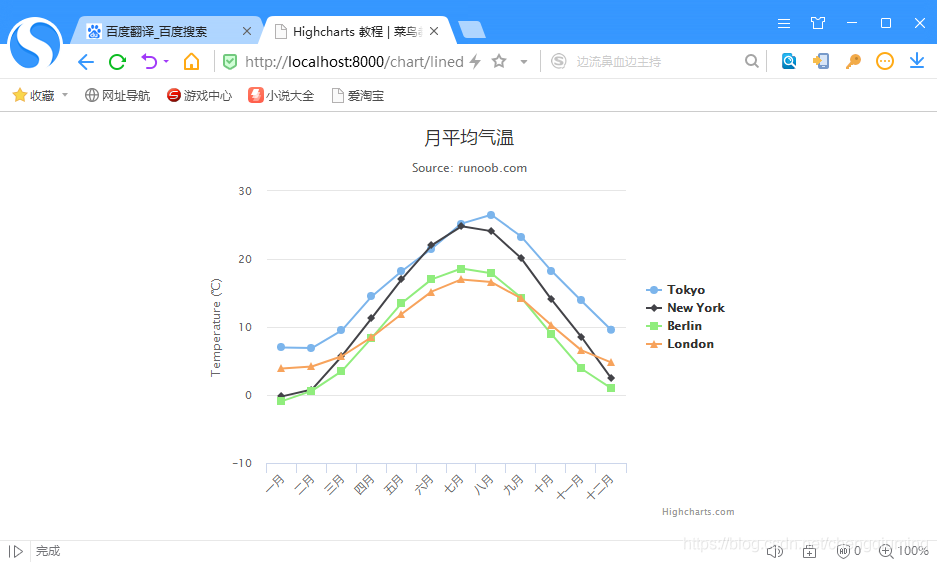
Task: Hide the Berlin series via the legend
Action: [x=684, y=326]
